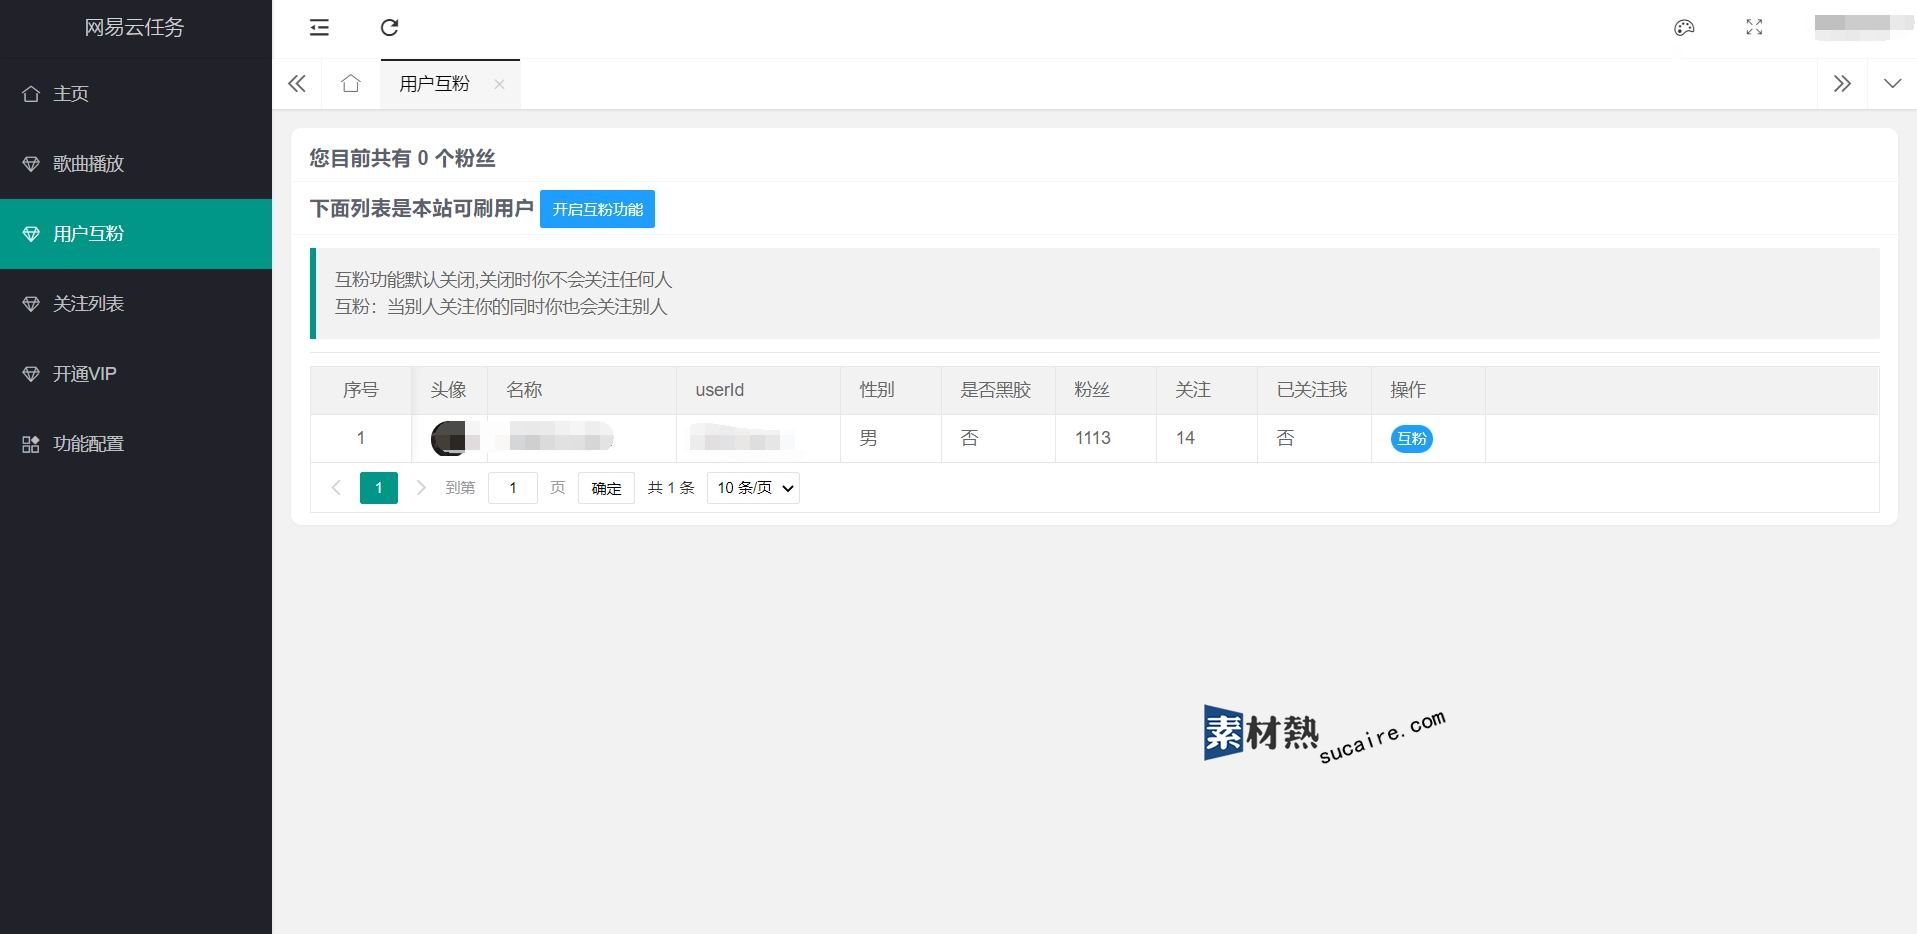Click the 头像 column header

pyautogui.click(x=448, y=390)
